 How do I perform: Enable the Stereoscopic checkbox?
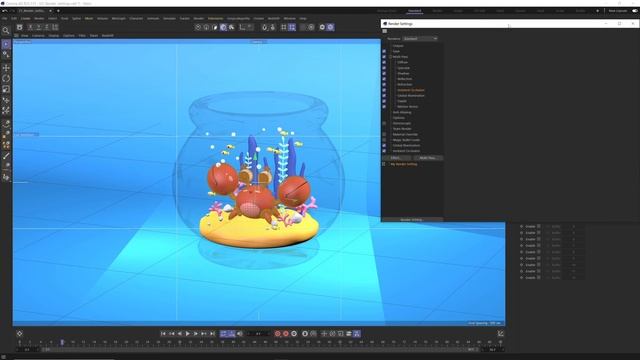pyautogui.click(x=384, y=123)
